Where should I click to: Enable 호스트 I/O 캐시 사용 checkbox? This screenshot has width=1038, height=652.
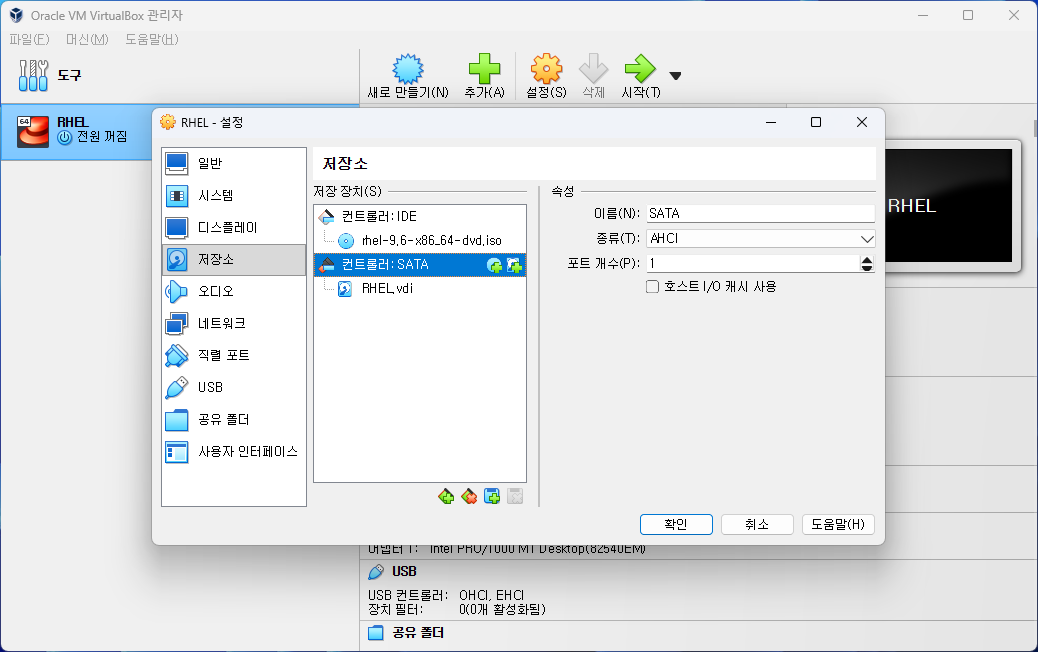[x=653, y=287]
